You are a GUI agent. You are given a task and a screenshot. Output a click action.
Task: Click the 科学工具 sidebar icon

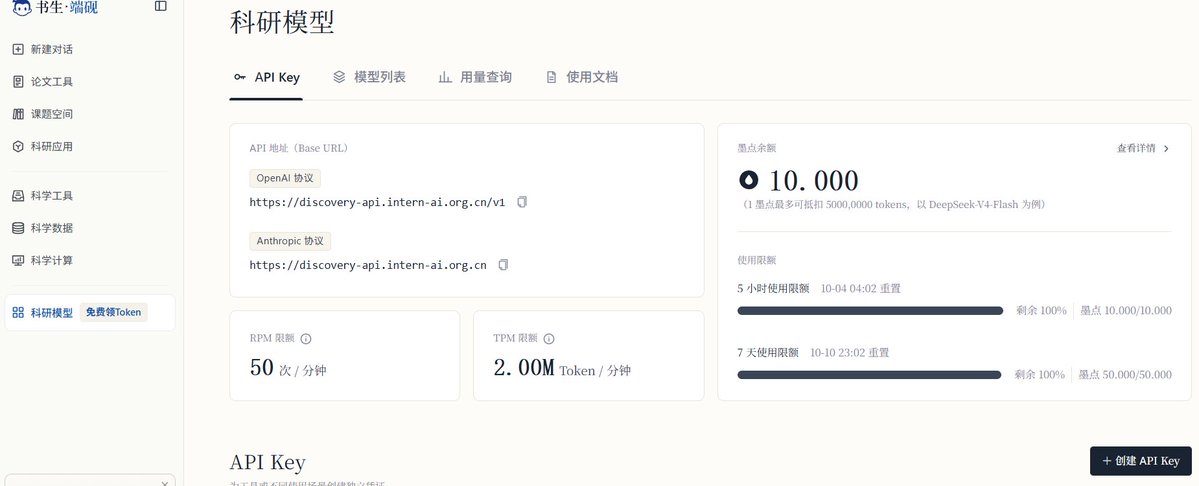18,196
